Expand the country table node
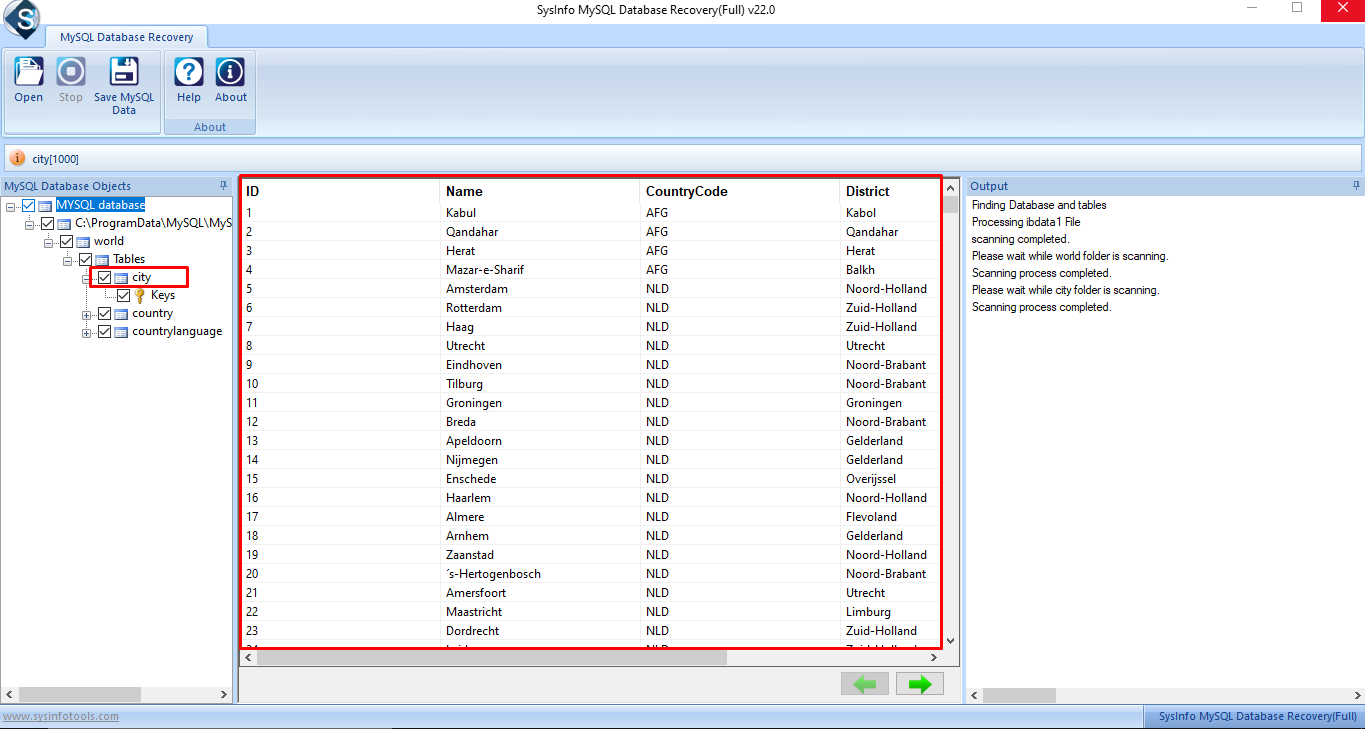This screenshot has height=729, width=1365. click(x=88, y=314)
